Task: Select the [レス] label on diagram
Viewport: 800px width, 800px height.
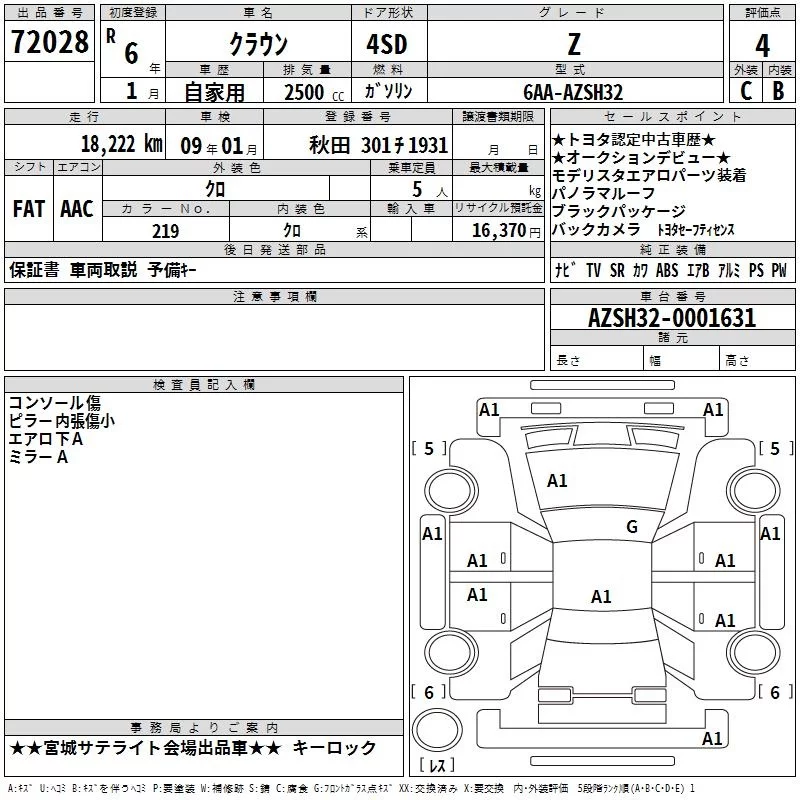Action: (x=437, y=766)
